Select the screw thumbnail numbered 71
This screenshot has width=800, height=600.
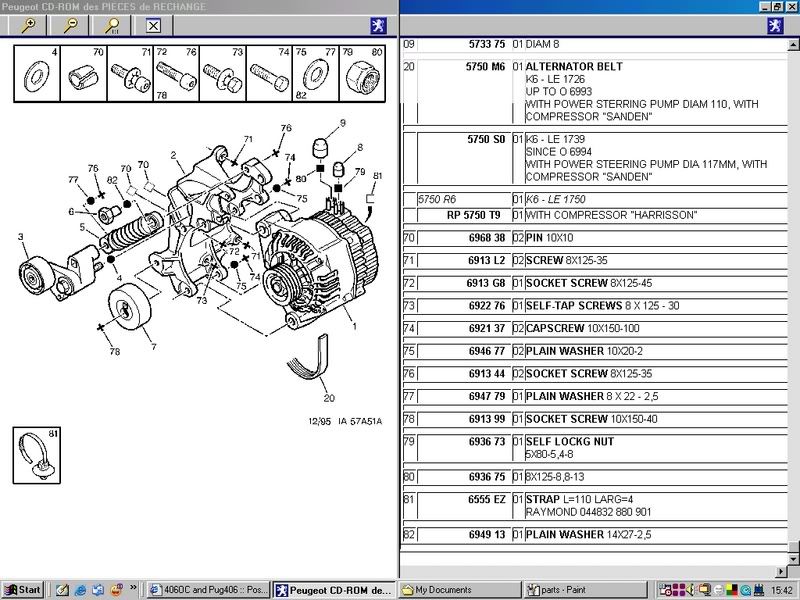click(x=130, y=73)
